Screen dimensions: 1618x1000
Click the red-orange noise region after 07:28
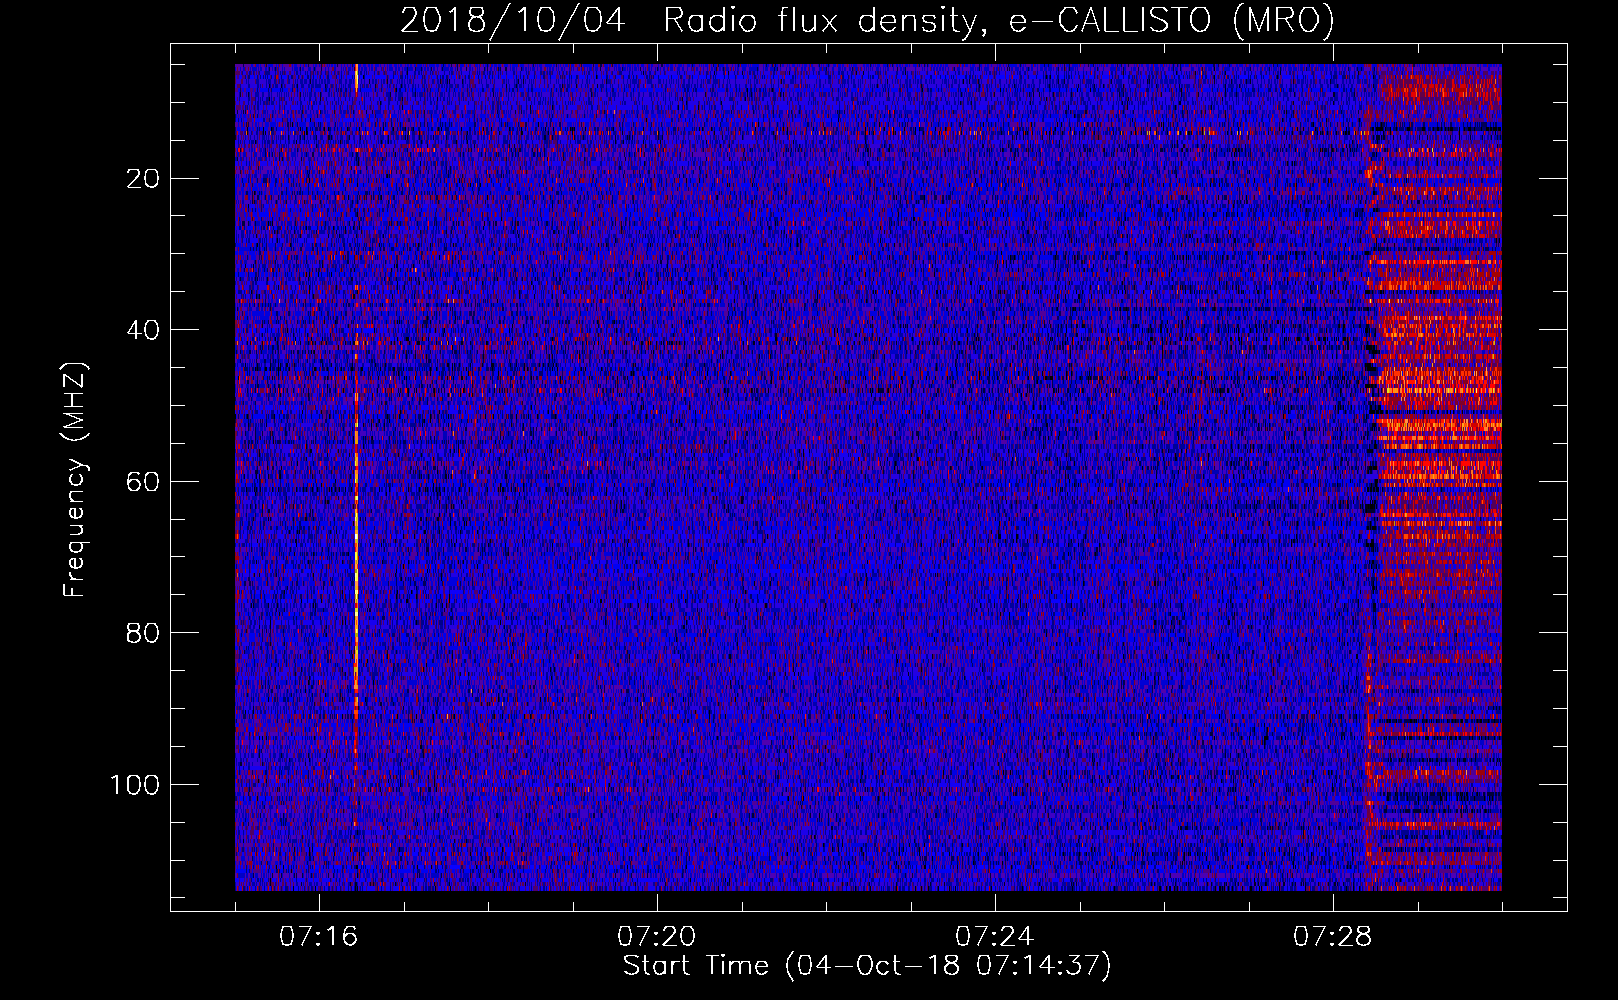(x=1435, y=477)
